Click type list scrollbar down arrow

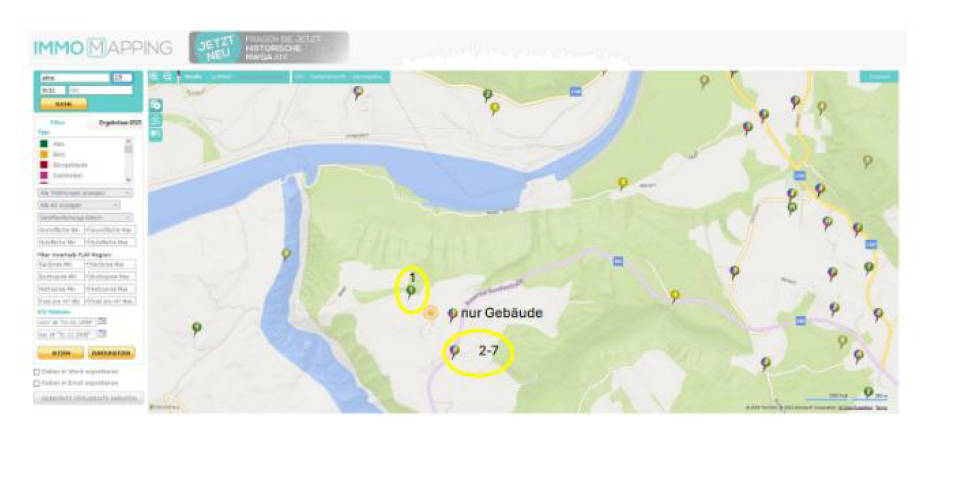(x=128, y=180)
